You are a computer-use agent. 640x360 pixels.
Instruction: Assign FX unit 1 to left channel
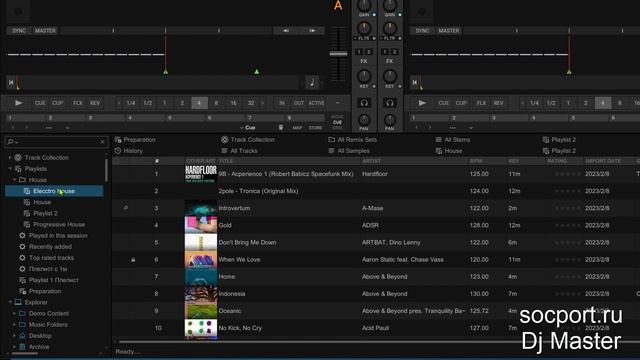click(x=359, y=52)
